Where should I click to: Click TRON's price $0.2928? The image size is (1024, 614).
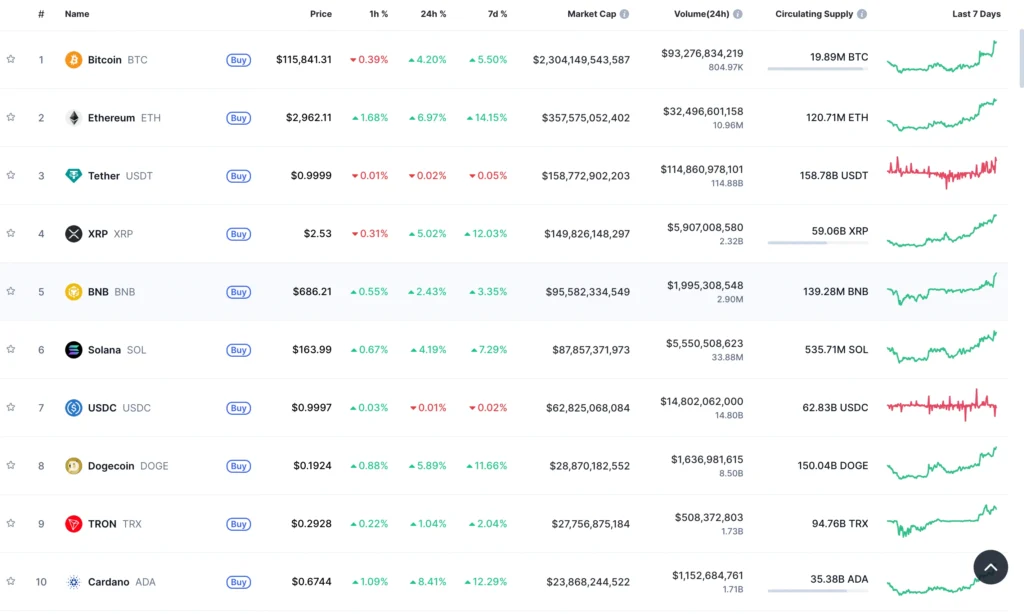click(x=312, y=524)
